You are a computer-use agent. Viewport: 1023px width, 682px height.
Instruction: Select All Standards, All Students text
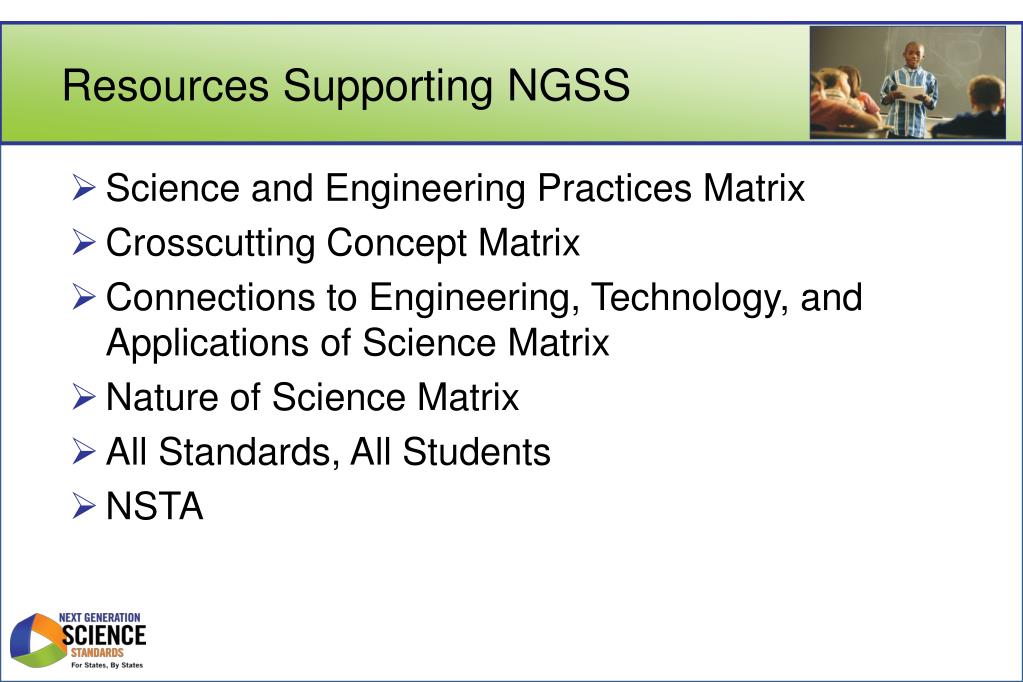coord(328,452)
